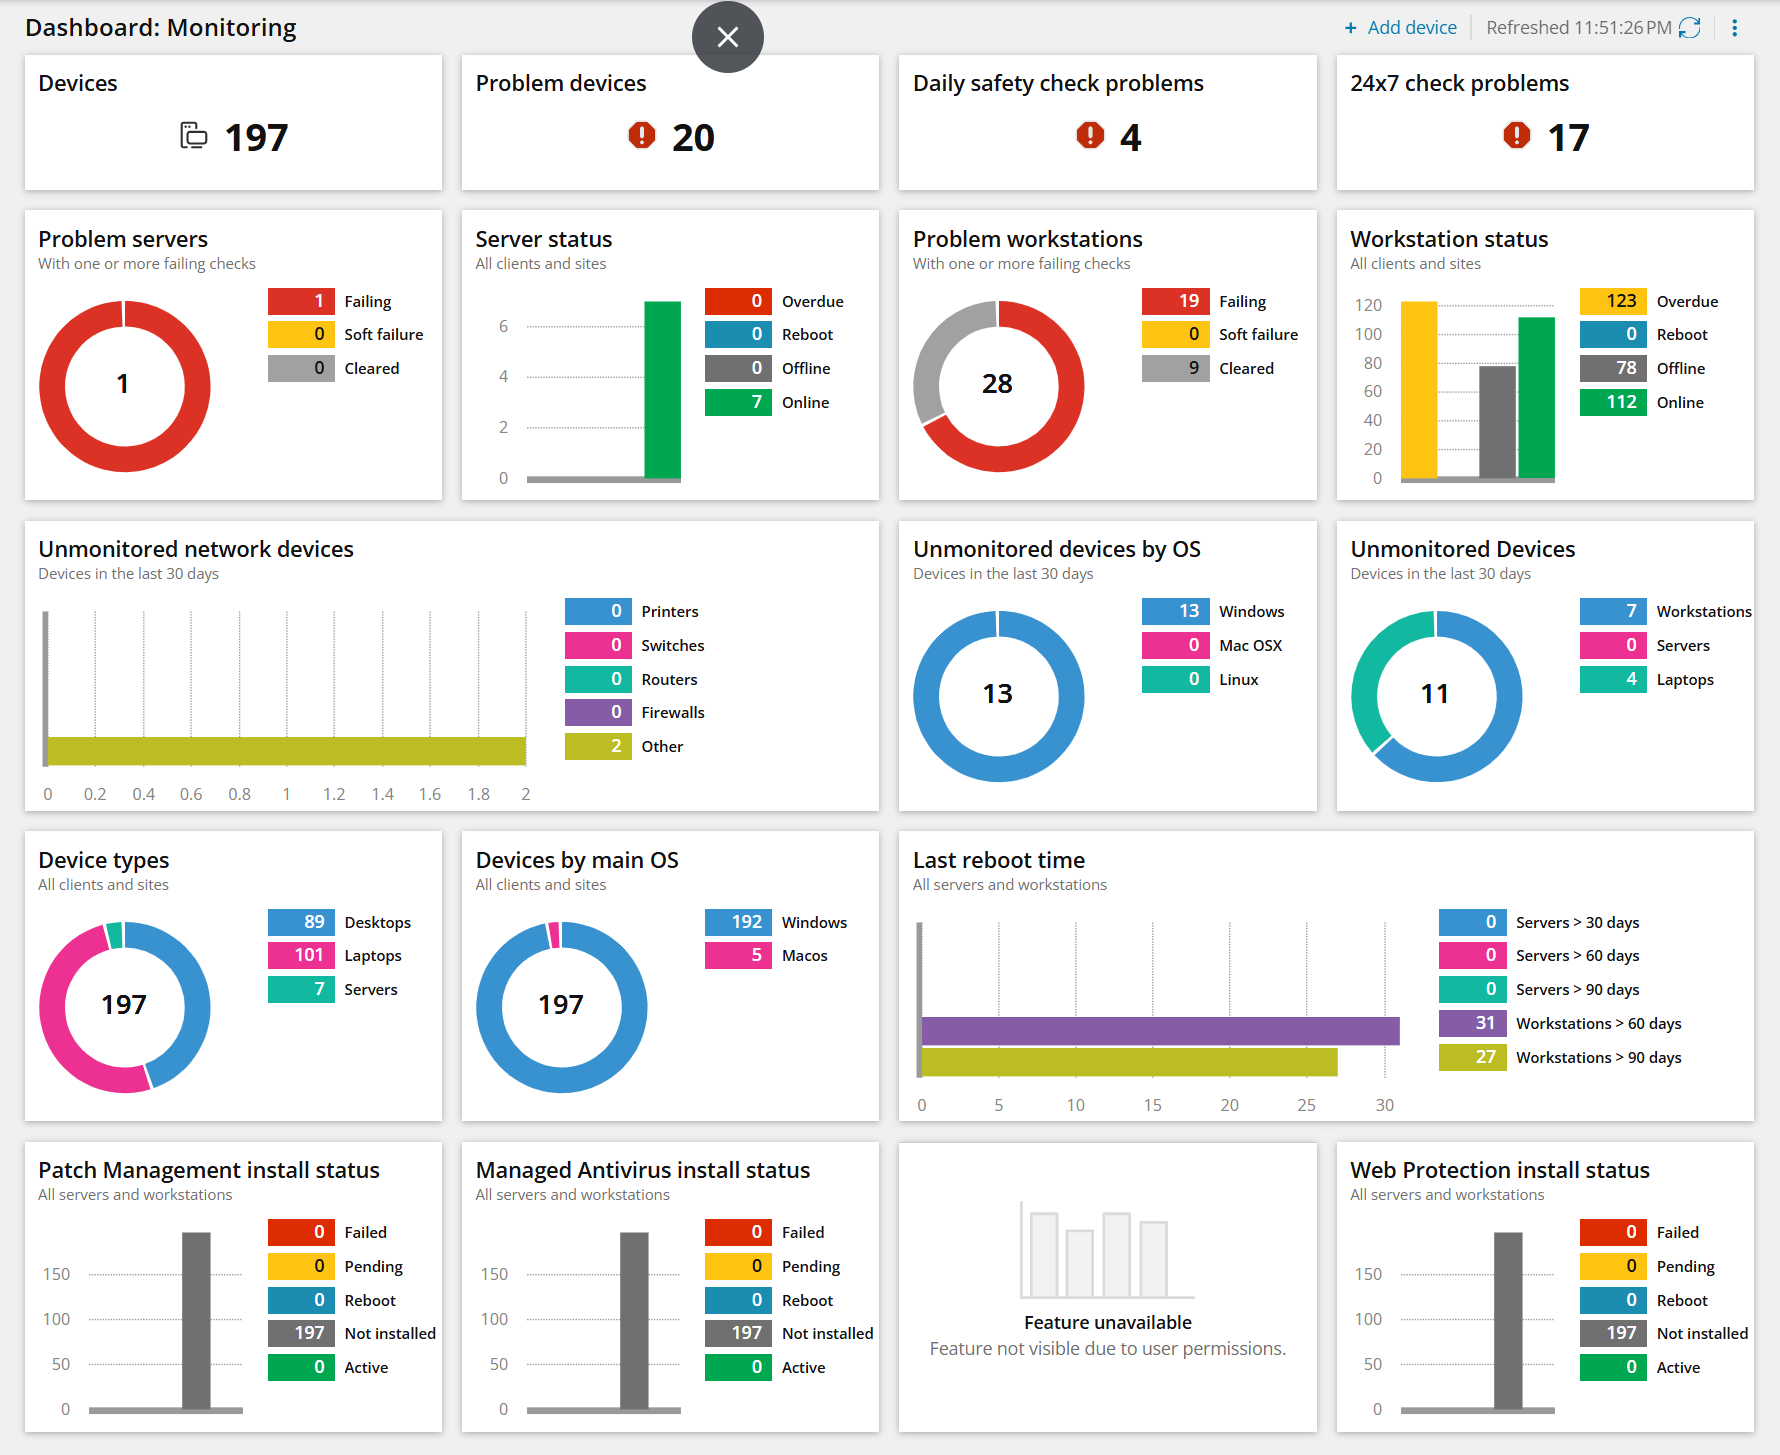Click the Overdue 123 legend in Workstation status
The height and width of the screenshot is (1455, 1780).
[x=1650, y=301]
